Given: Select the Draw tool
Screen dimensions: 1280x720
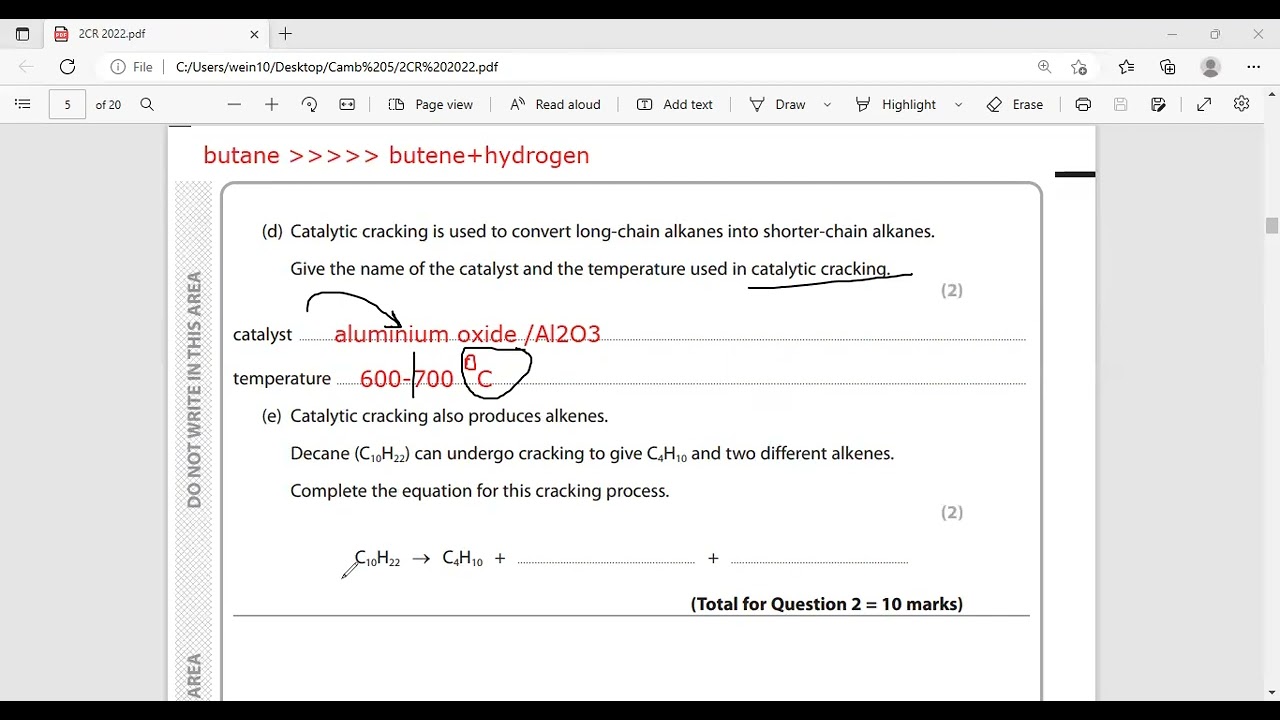Looking at the screenshot, I should coord(778,104).
